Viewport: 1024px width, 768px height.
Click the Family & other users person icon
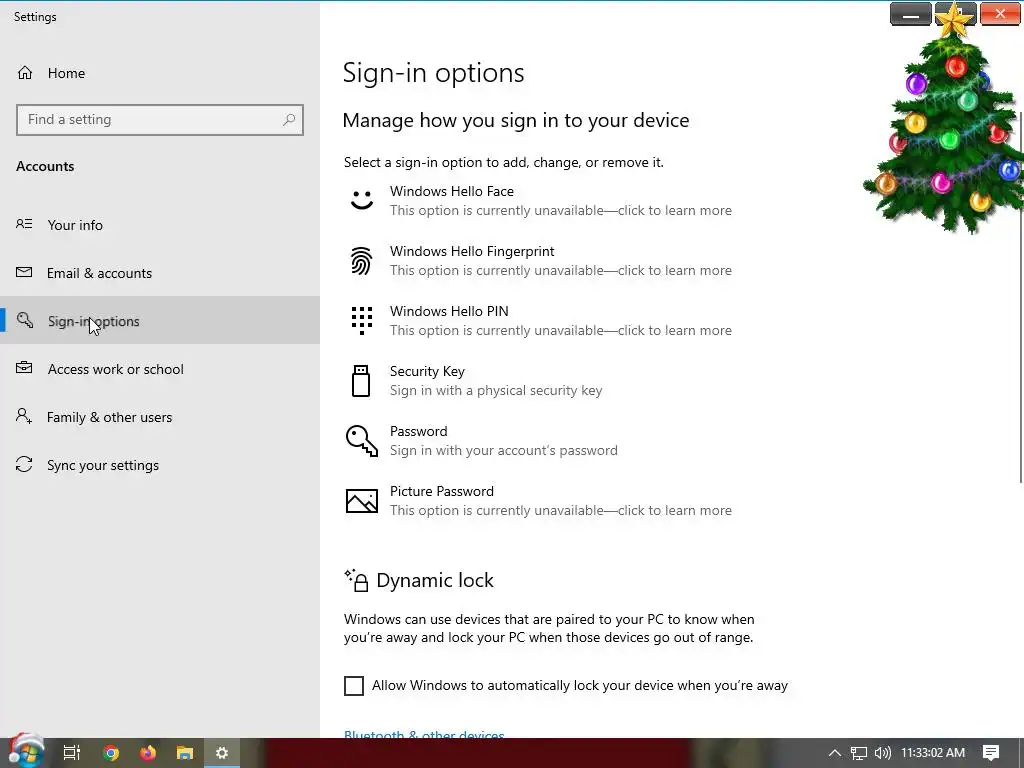pyautogui.click(x=24, y=416)
